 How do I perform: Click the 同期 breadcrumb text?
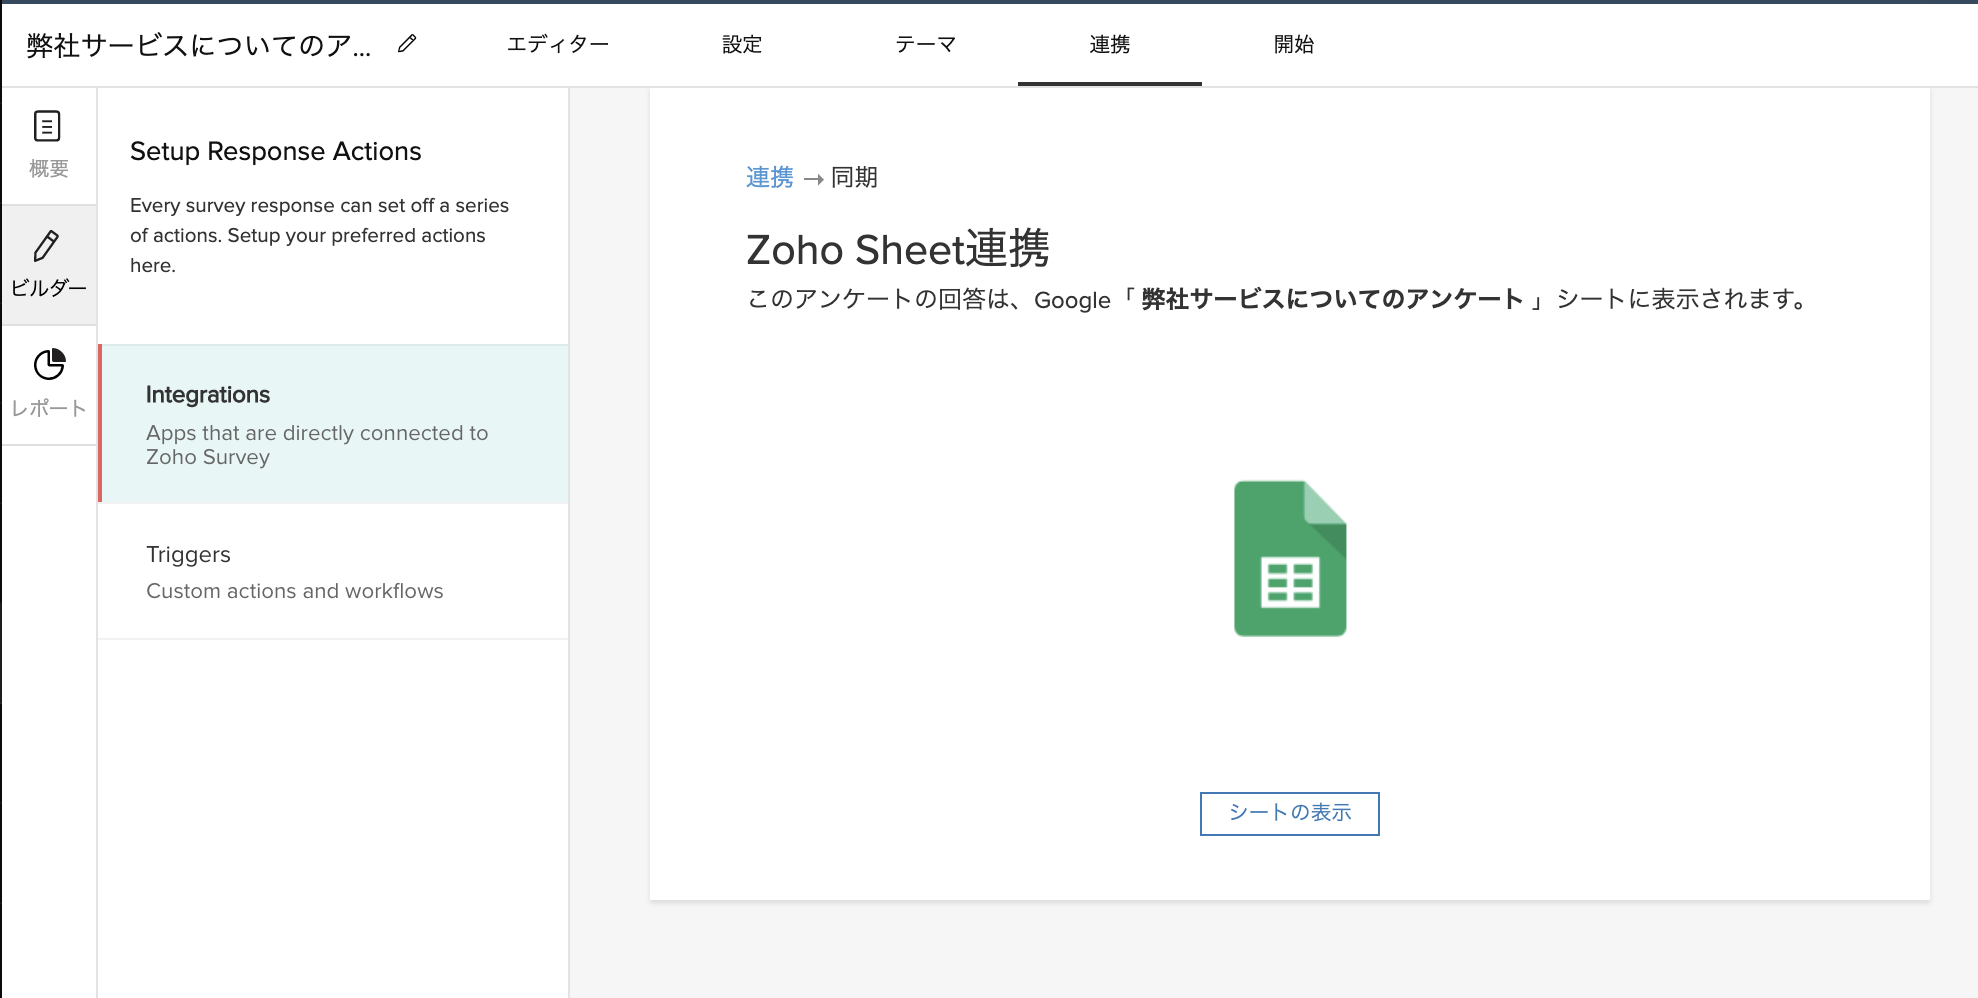[x=854, y=177]
